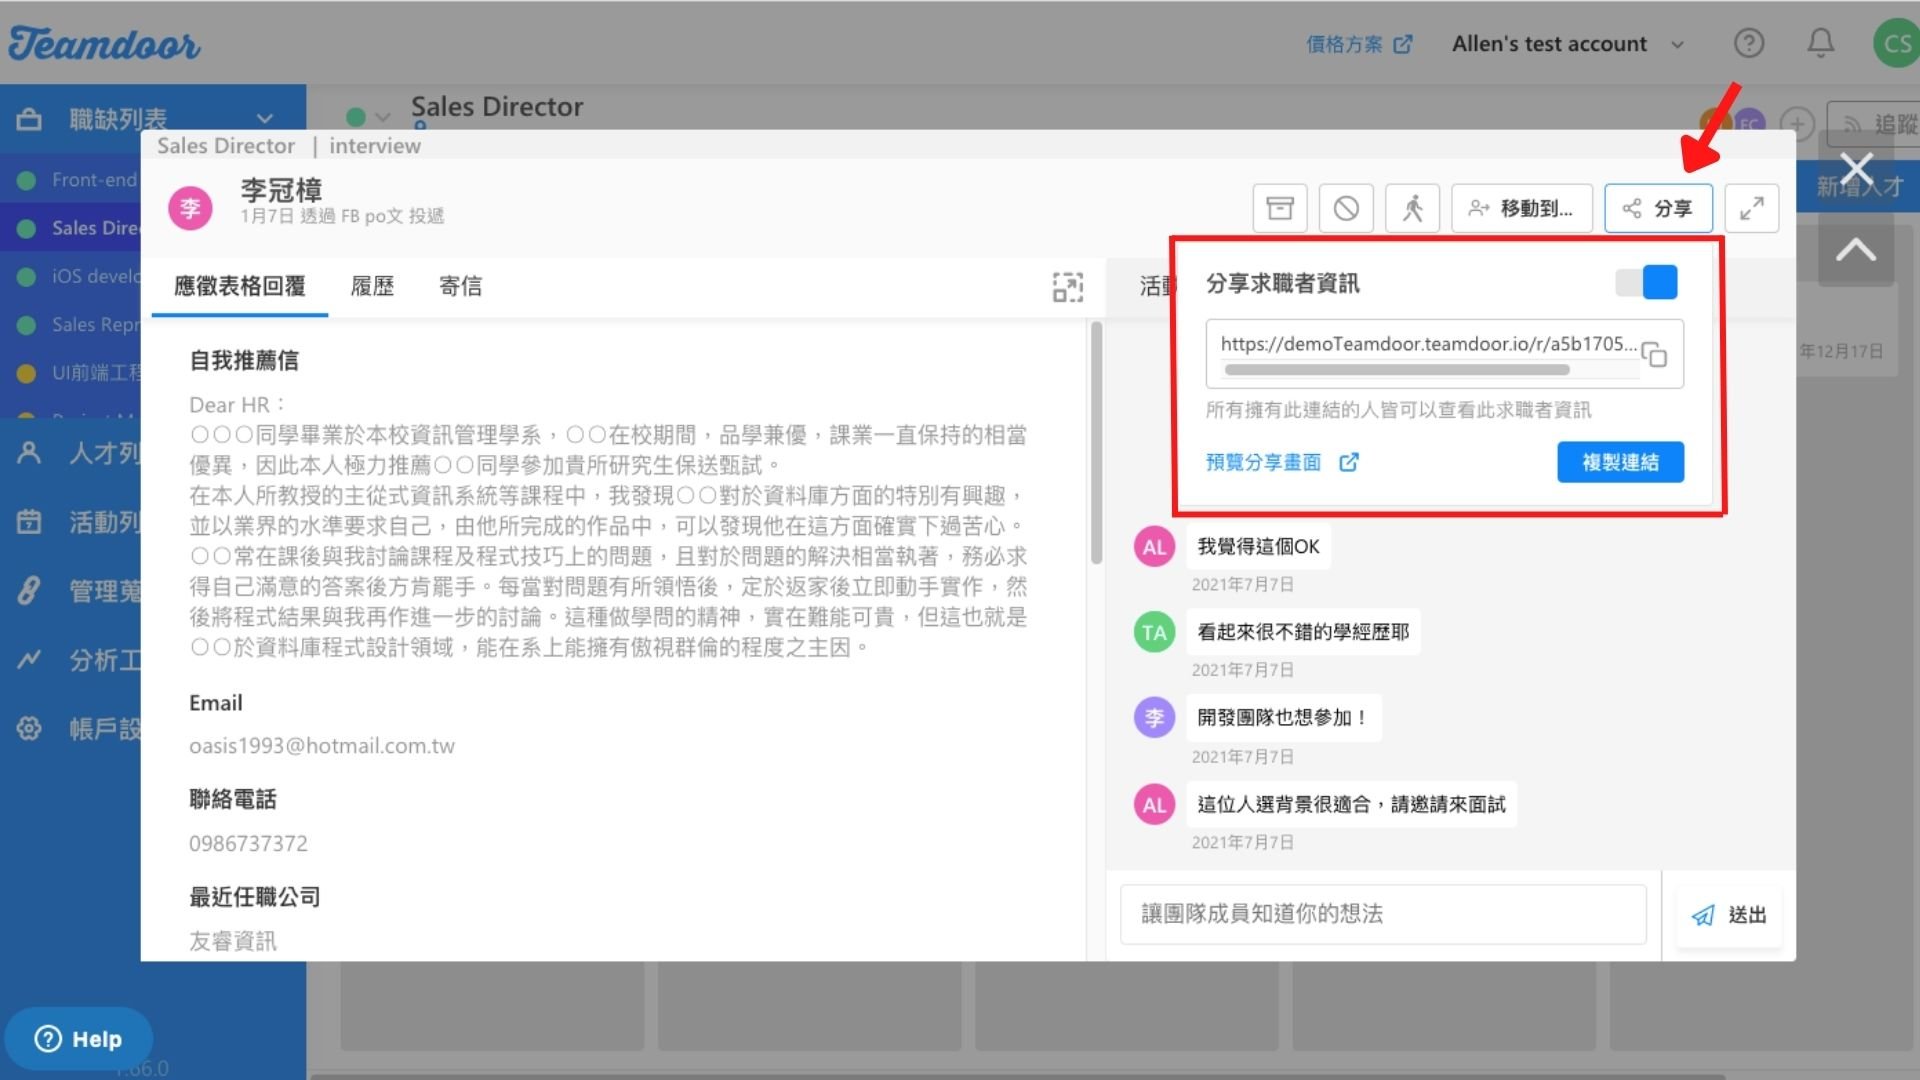Open job status dropdown beside Sales Director
This screenshot has height=1080, width=1920.
[x=368, y=116]
